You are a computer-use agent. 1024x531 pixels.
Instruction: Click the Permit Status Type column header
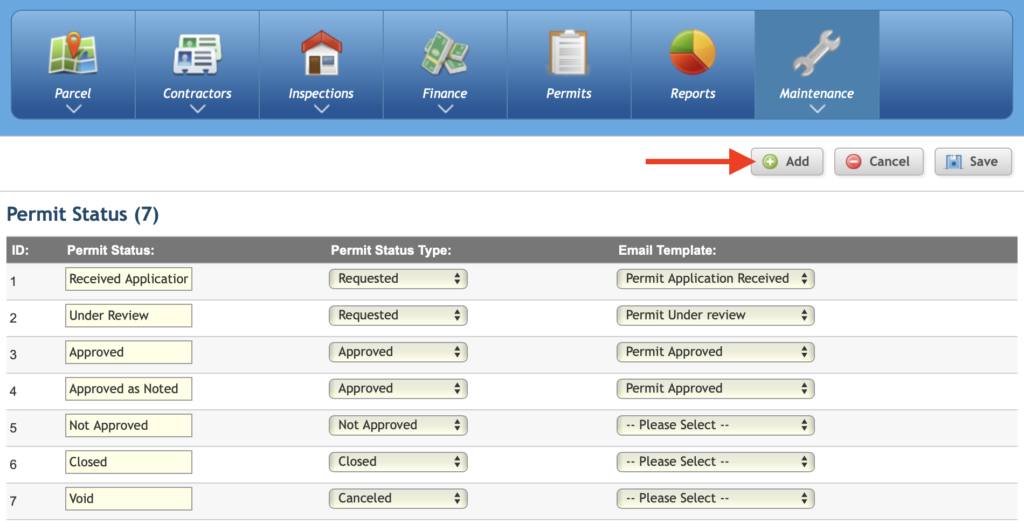[391, 250]
